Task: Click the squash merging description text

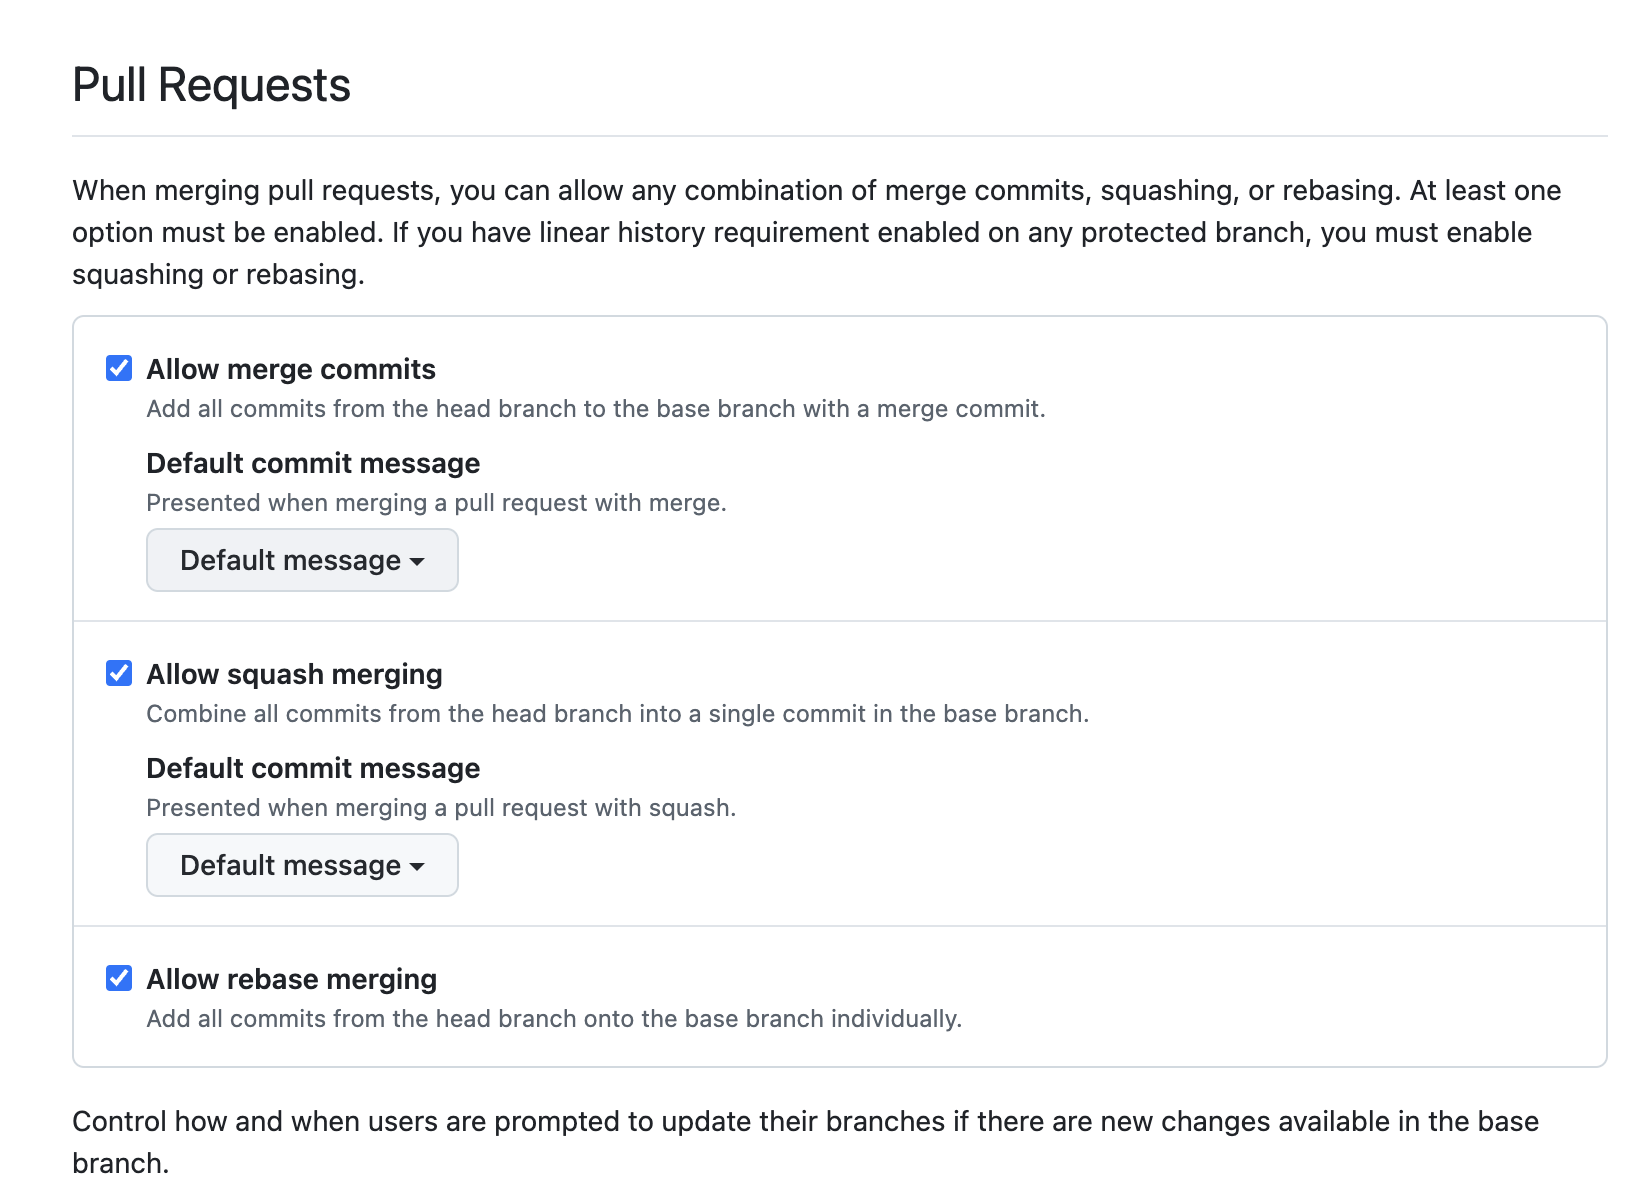Action: click(619, 713)
